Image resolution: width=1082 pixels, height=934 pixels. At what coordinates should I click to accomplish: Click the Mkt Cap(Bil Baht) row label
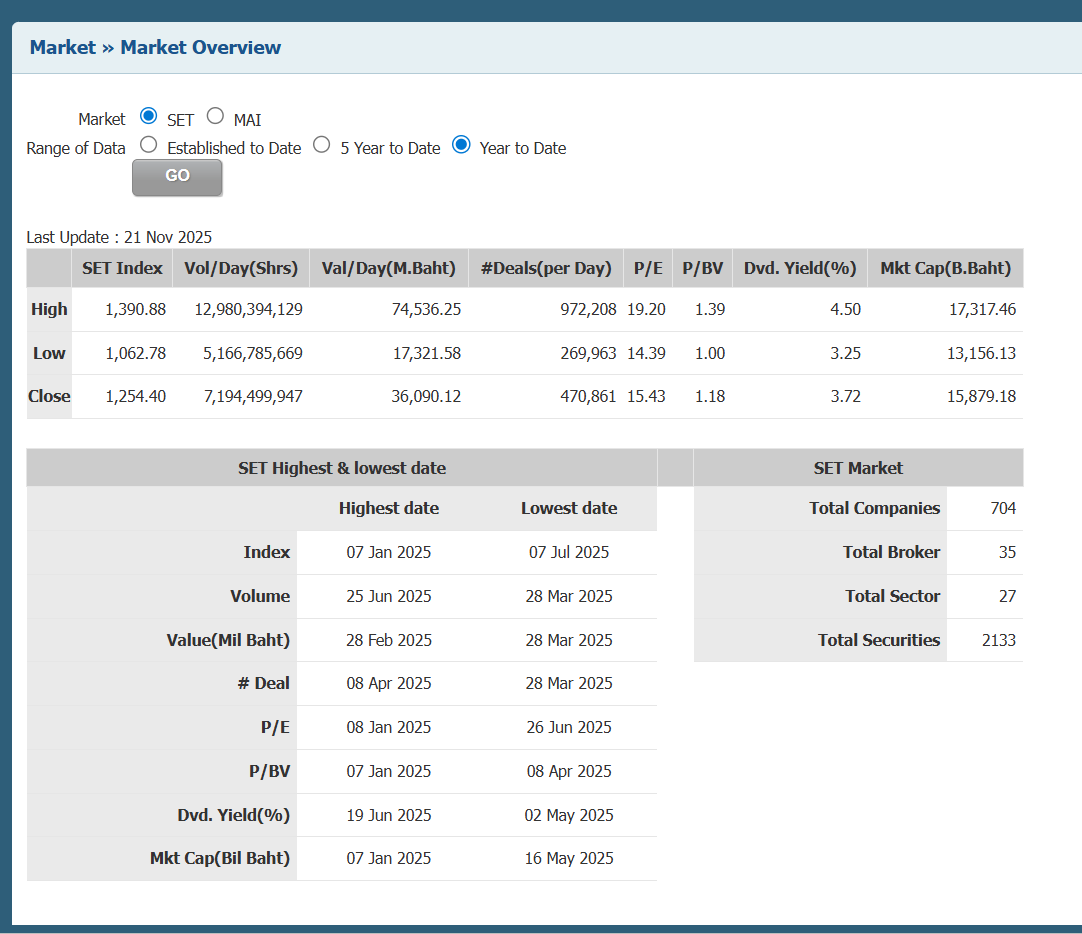point(219,859)
